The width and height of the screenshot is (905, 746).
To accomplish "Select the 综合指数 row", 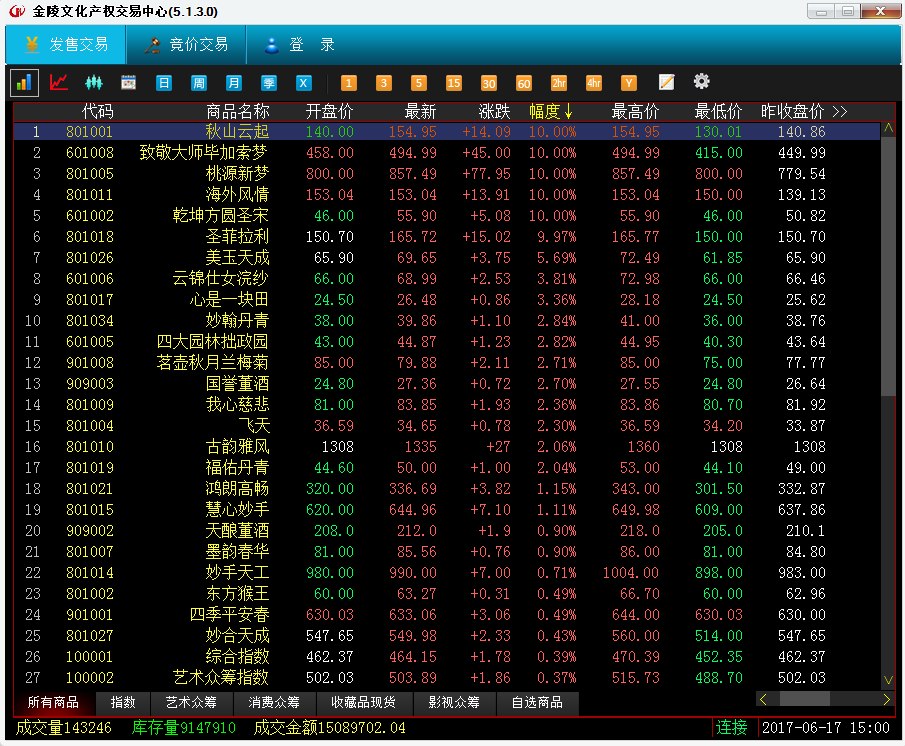I will pos(447,657).
